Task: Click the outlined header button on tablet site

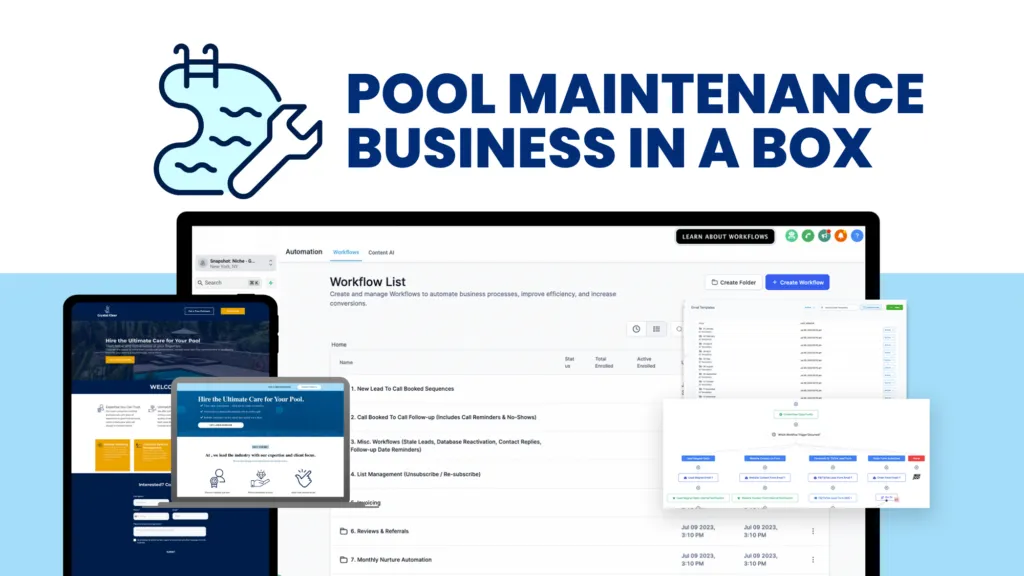Action: pos(199,311)
